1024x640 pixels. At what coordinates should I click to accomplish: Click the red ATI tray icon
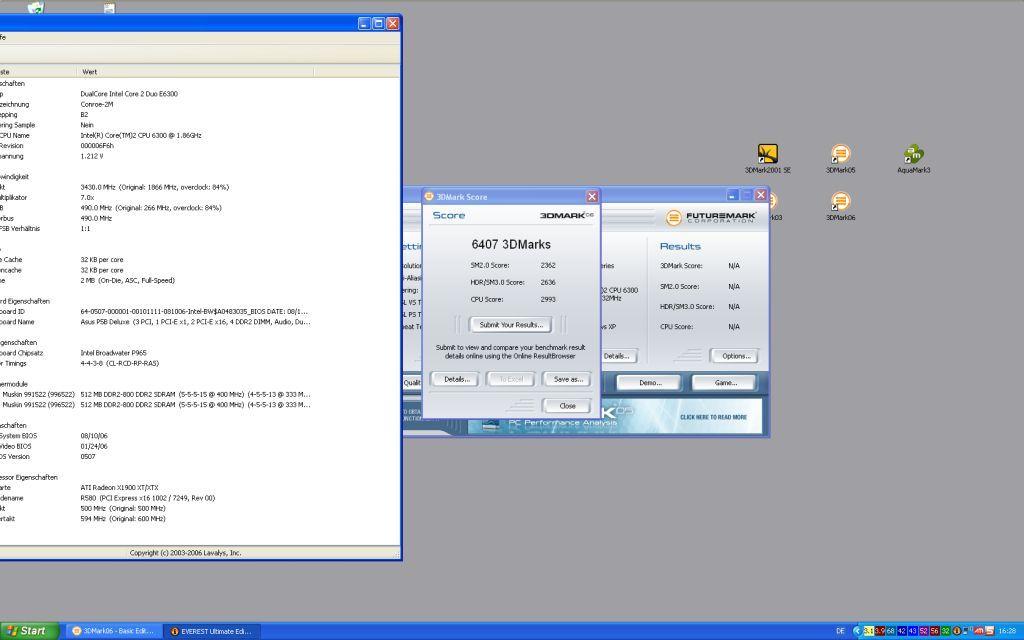(x=978, y=631)
